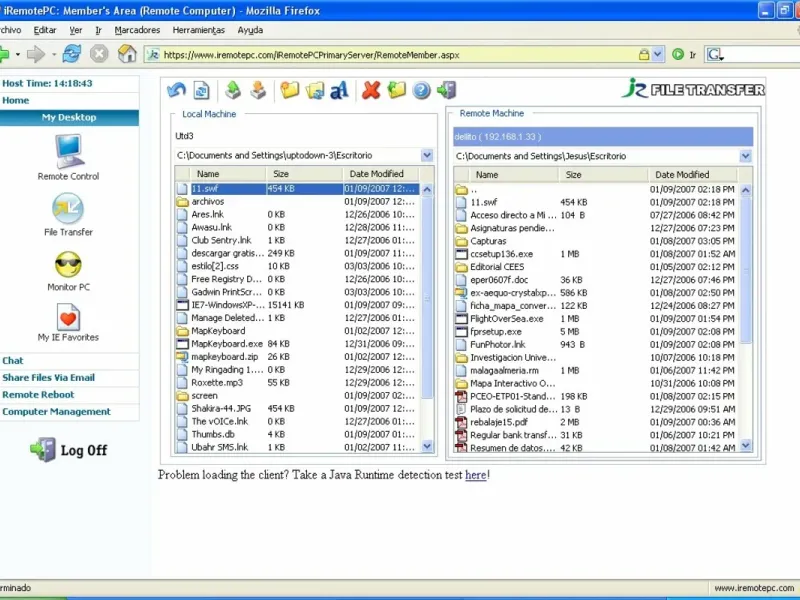Click the exit door icon in toolbar

coord(446,90)
